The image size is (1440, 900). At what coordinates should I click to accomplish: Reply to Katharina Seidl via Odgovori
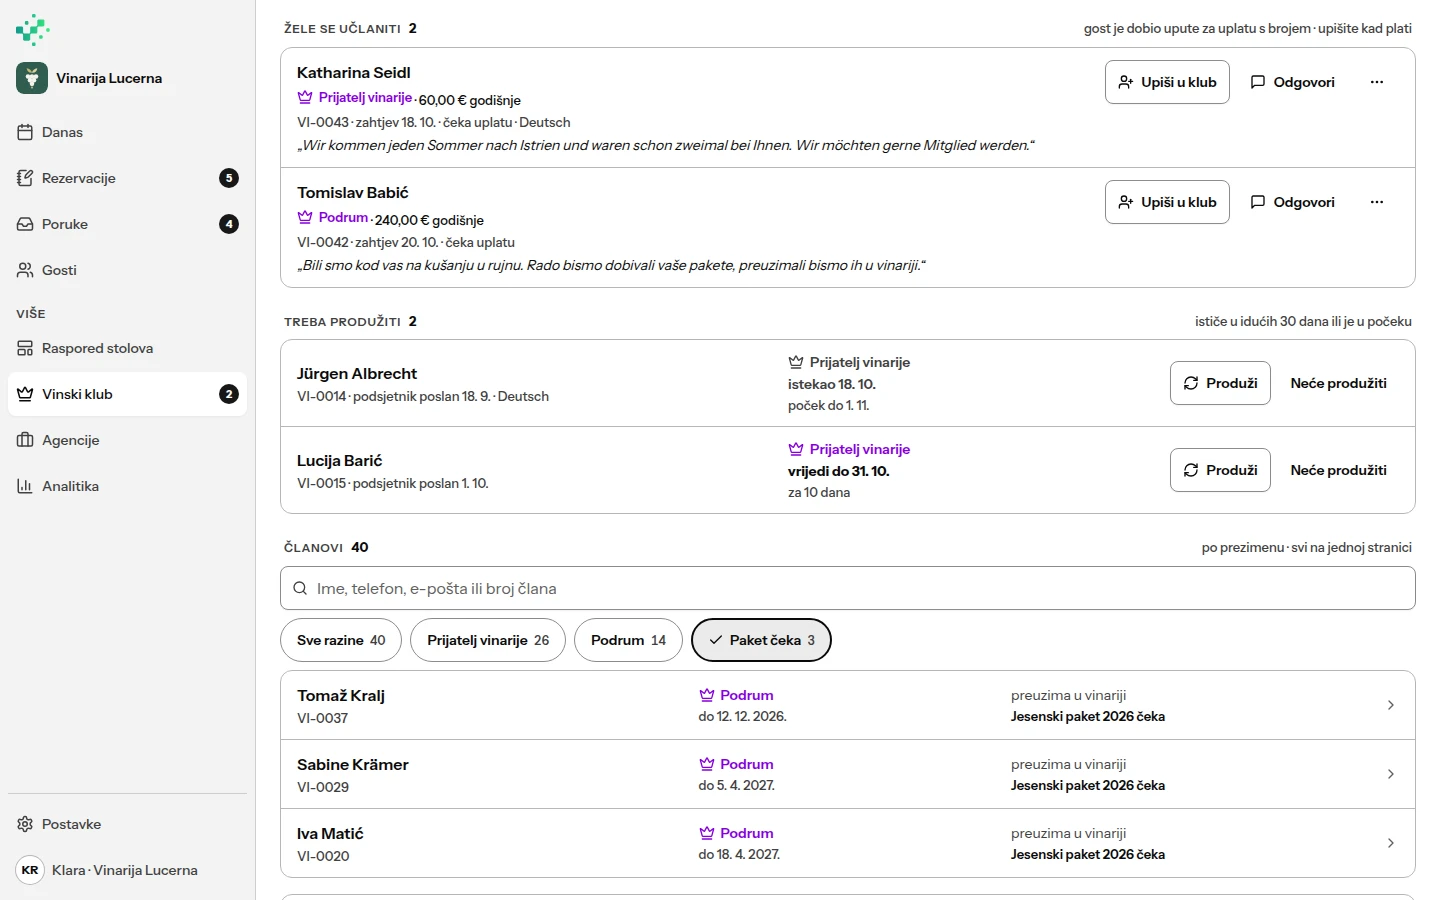[1292, 82]
